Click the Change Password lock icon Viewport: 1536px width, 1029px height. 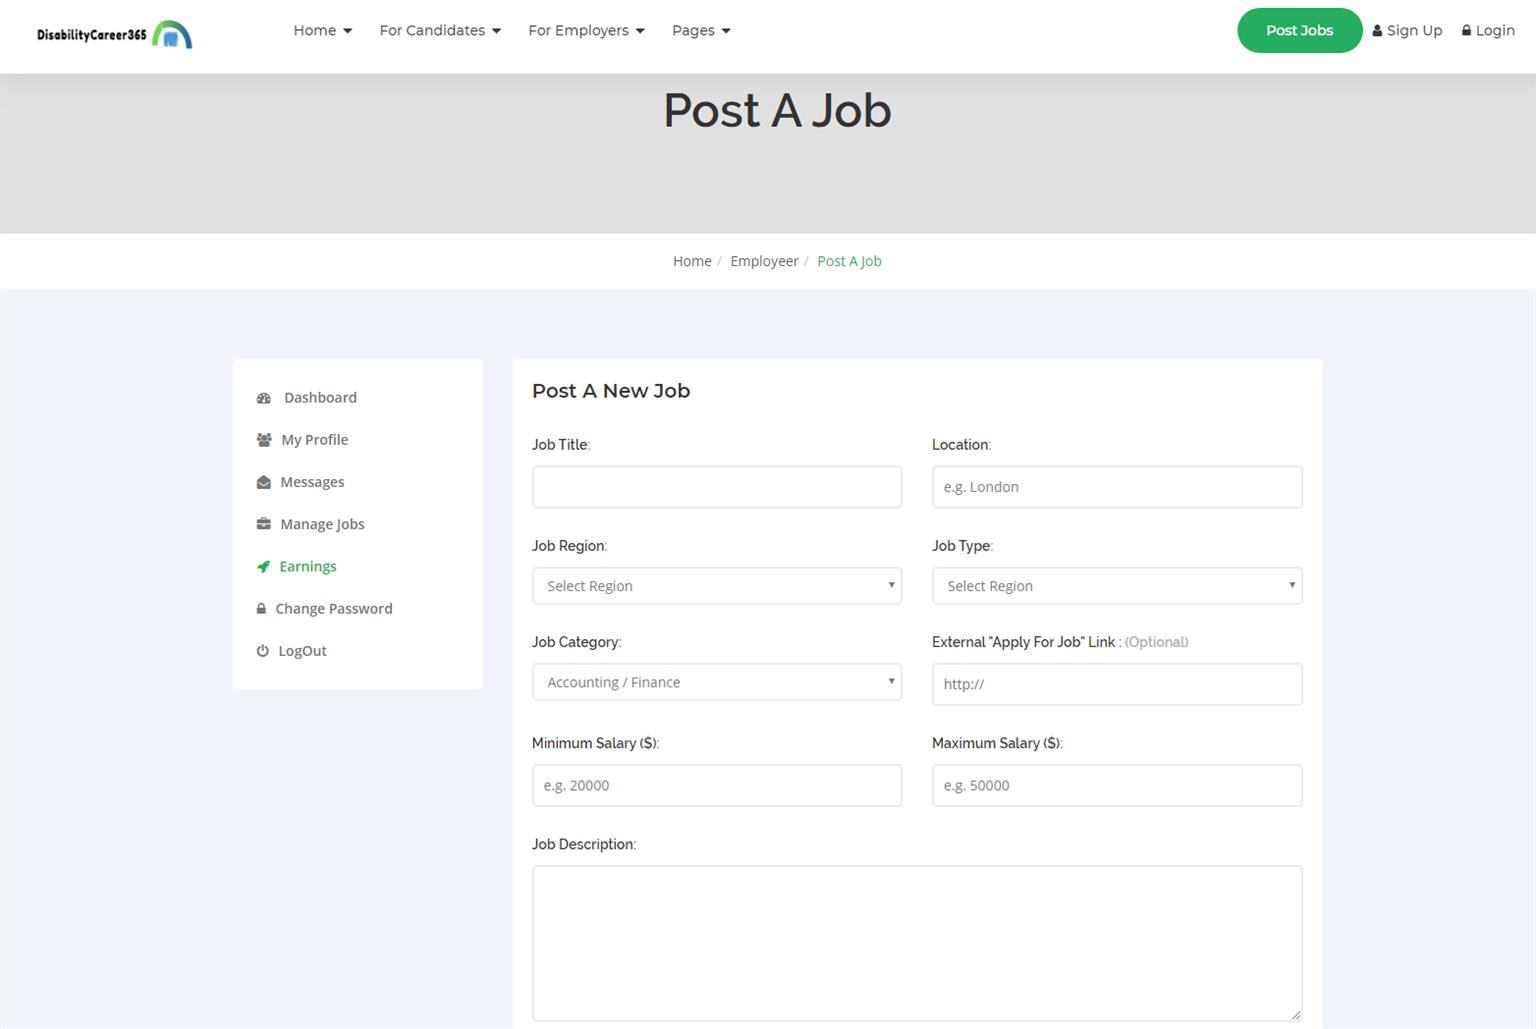point(262,608)
